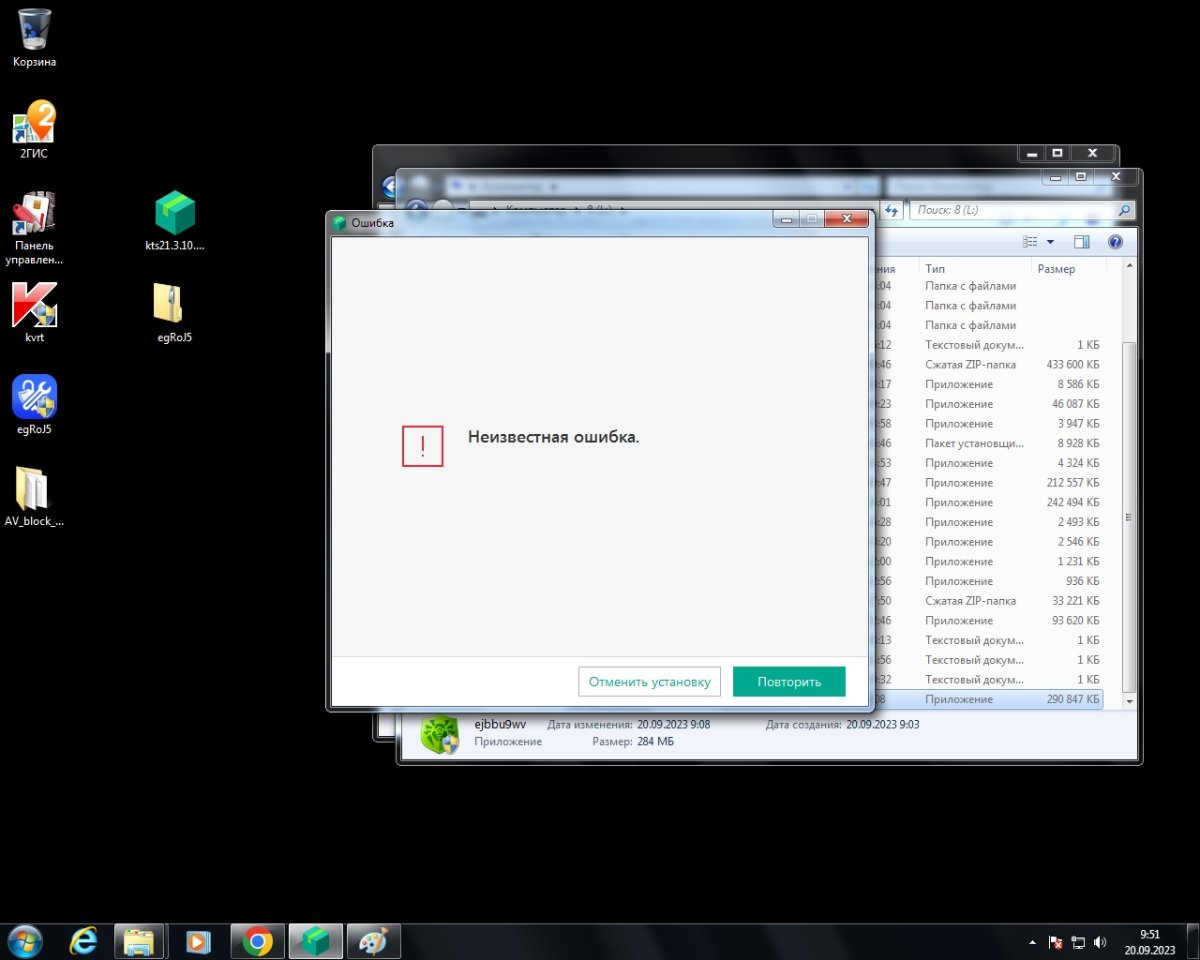Open the network tray icon
The image size is (1200, 960).
[x=1078, y=942]
